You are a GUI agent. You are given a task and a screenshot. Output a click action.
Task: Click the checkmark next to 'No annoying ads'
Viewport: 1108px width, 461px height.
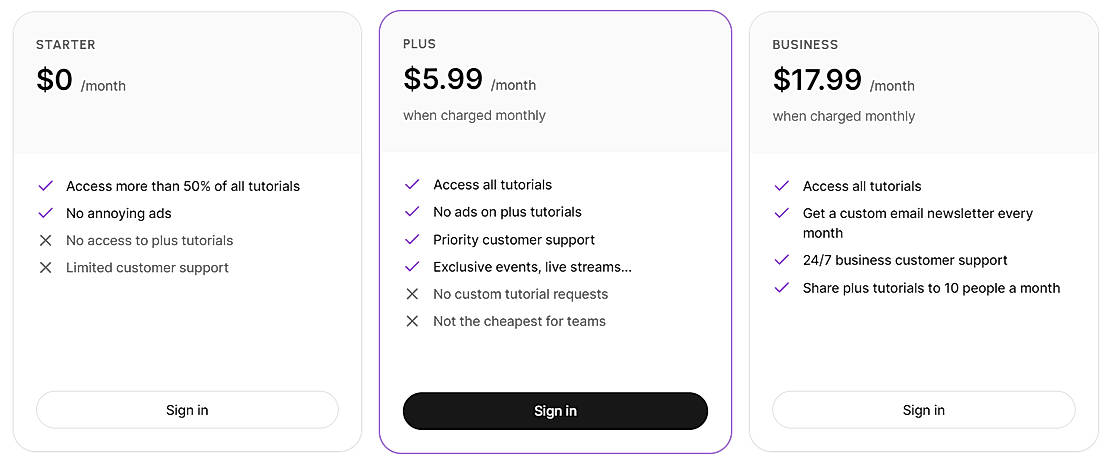tap(45, 213)
